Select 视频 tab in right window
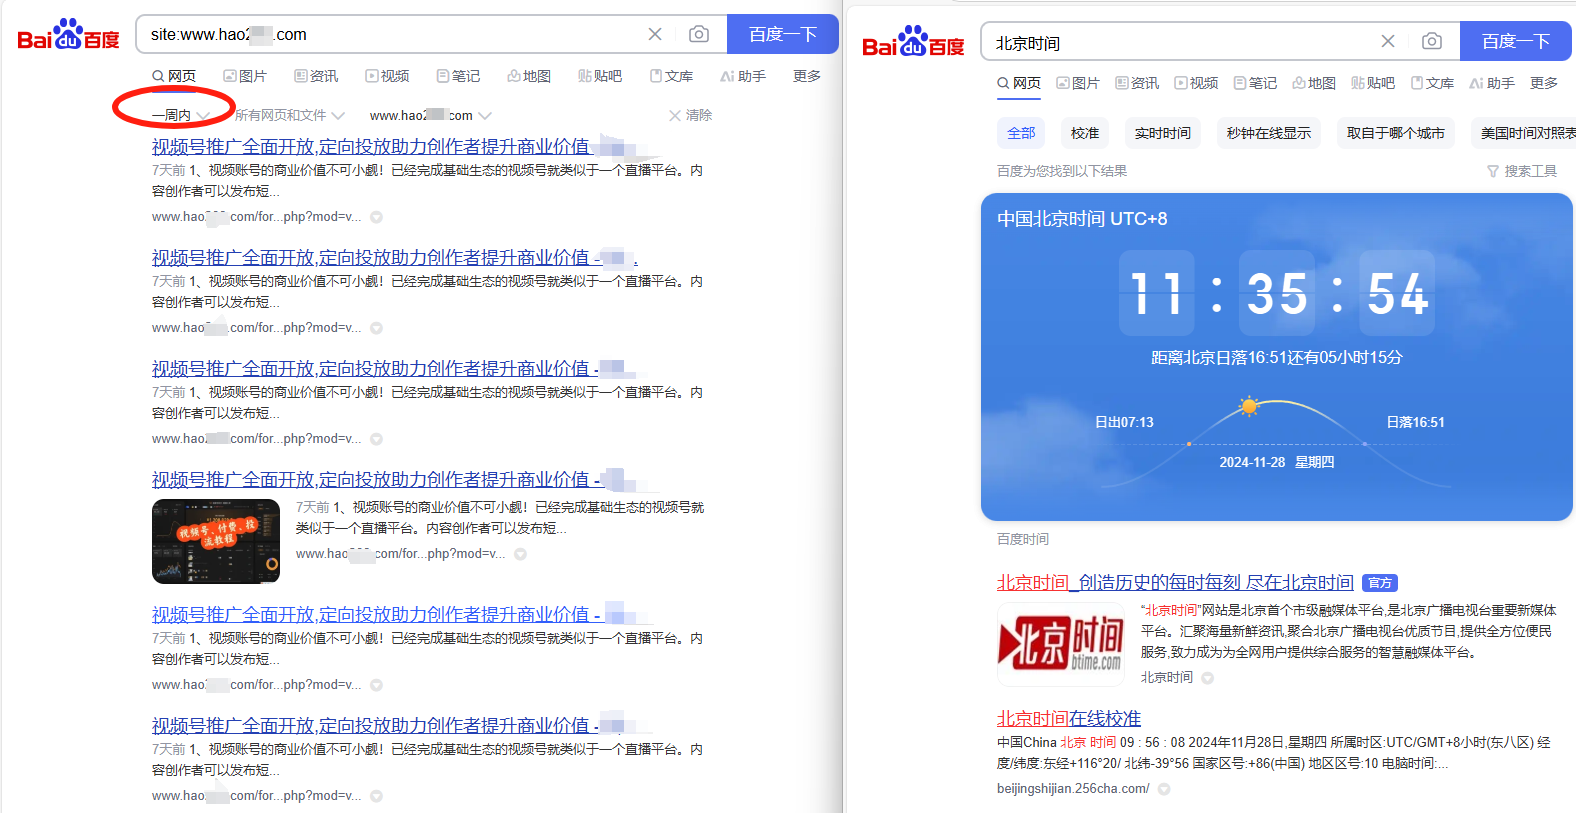 1196,83
